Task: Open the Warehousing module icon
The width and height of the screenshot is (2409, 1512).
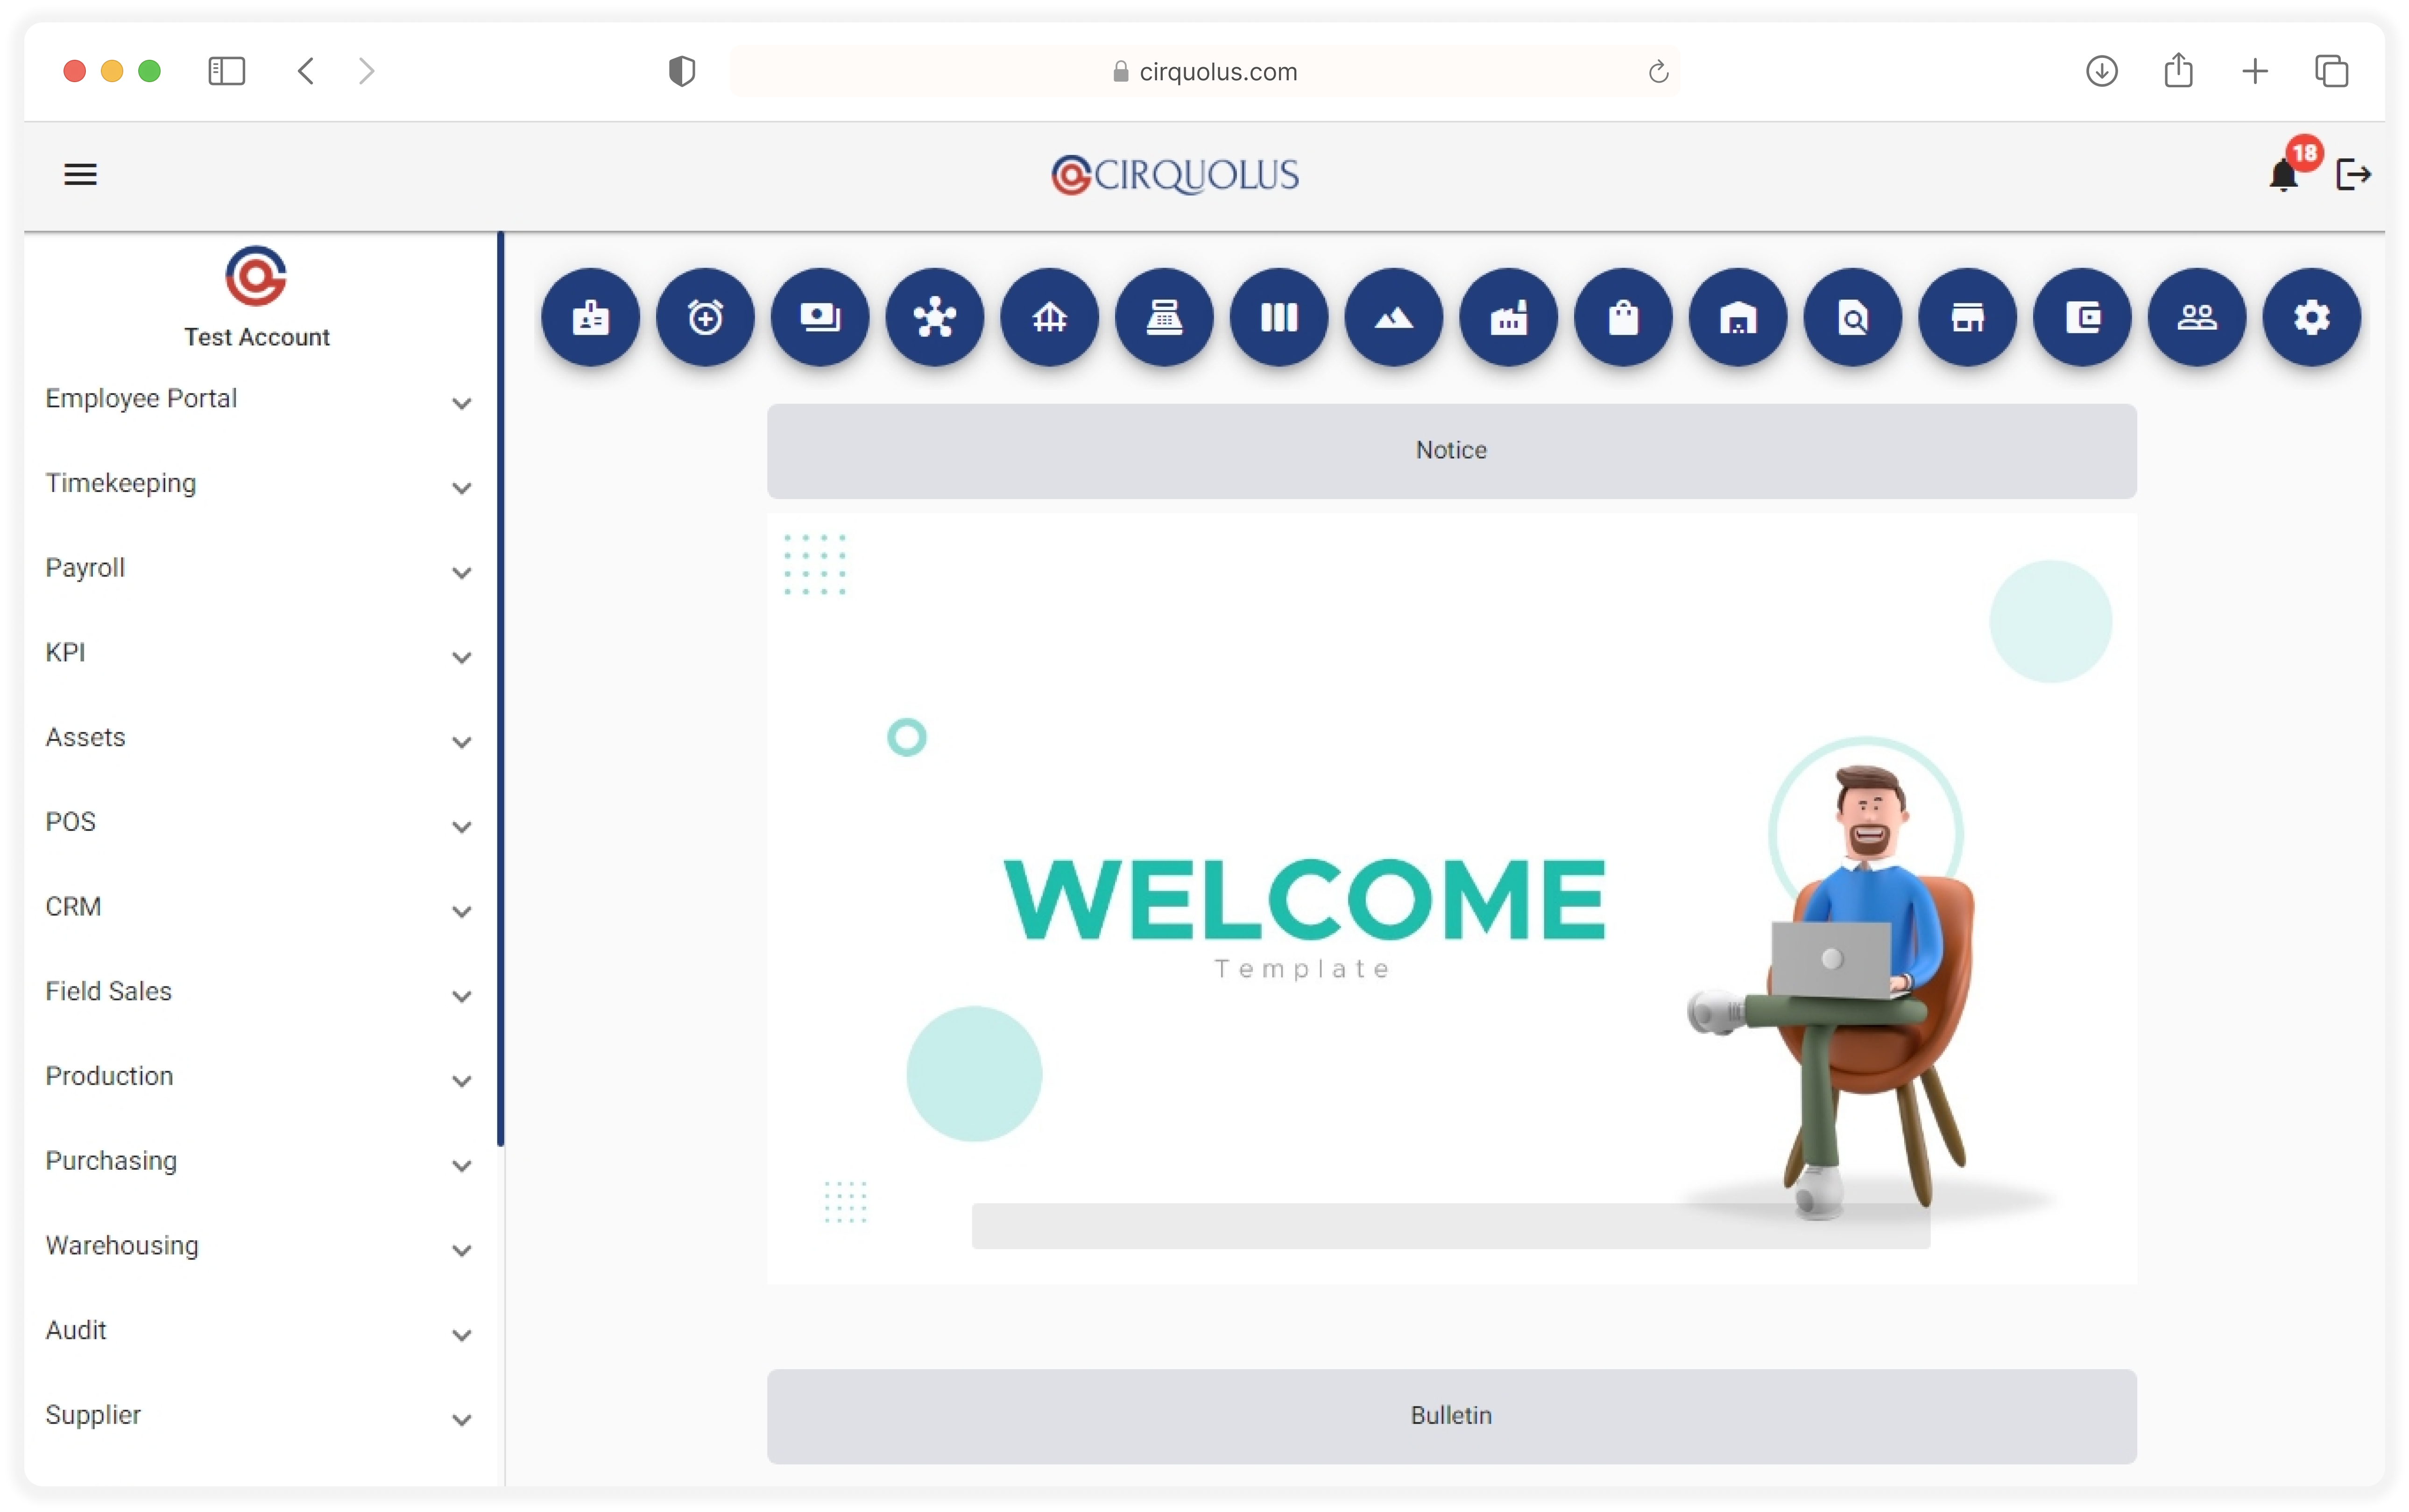Action: coord(1738,315)
